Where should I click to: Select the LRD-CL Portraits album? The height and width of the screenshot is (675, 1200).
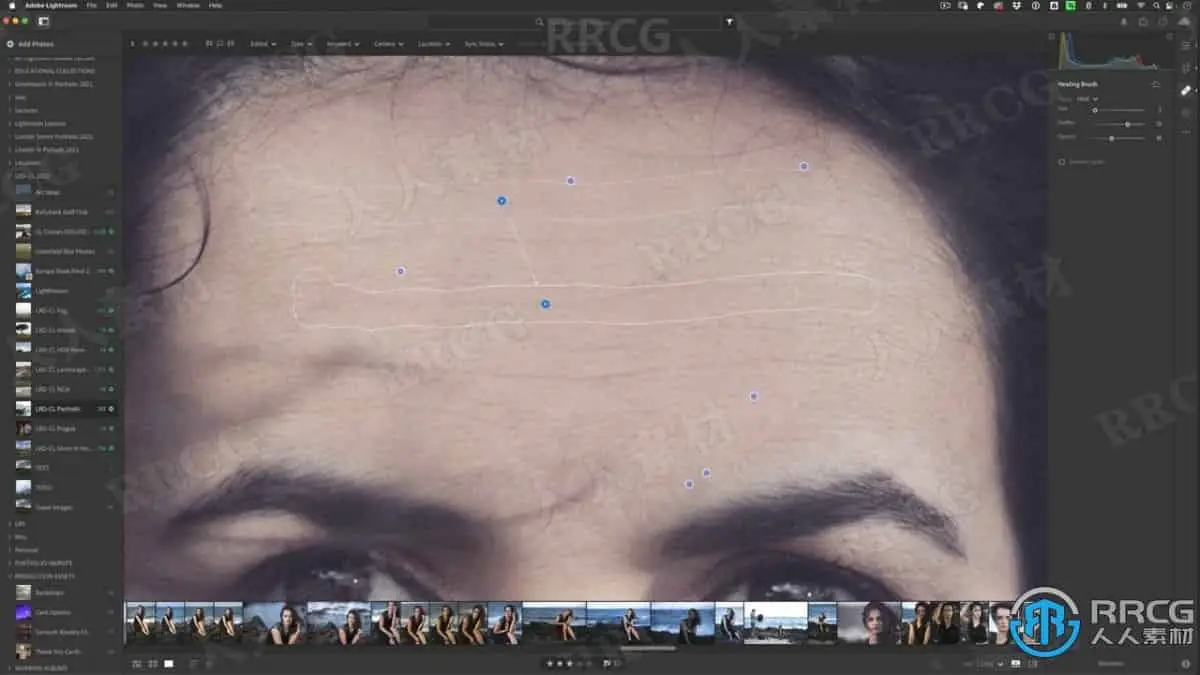point(60,409)
